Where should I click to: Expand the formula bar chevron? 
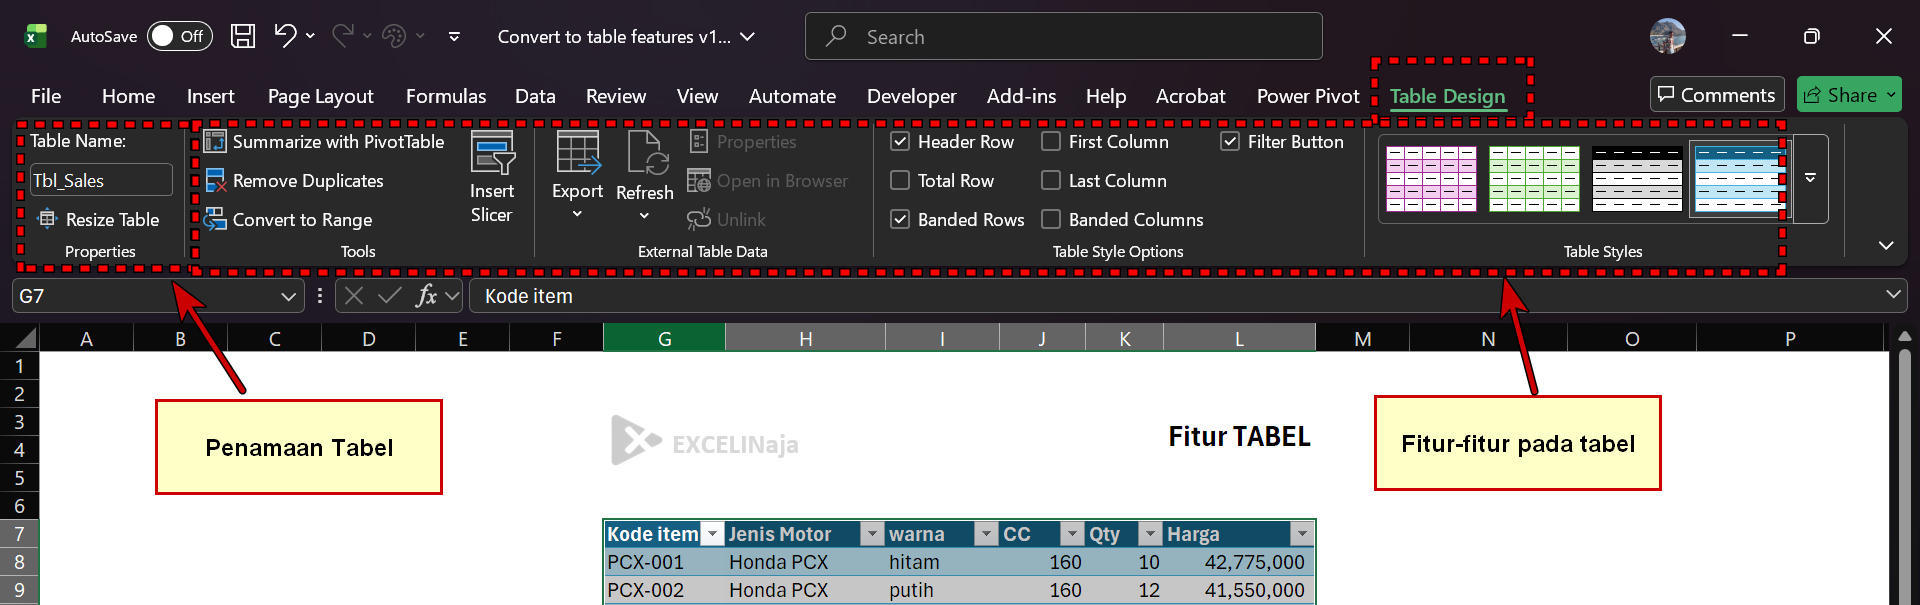tap(1893, 295)
